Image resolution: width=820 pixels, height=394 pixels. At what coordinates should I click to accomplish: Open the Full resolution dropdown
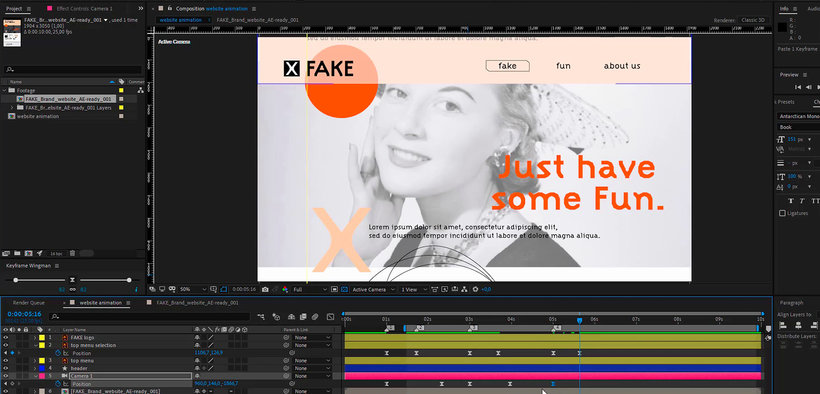310,289
